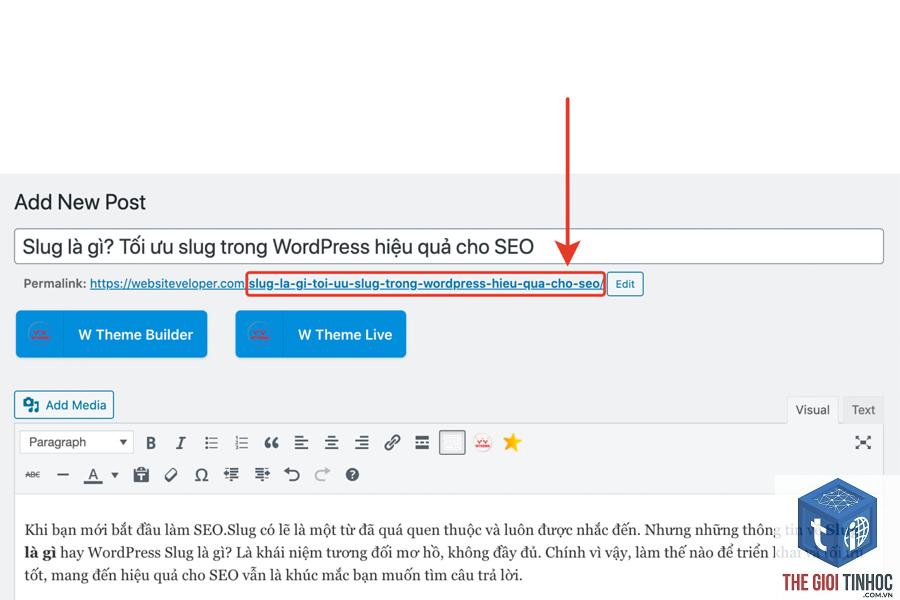Insert Read More tag
Image resolution: width=900 pixels, height=600 pixels.
pyautogui.click(x=422, y=443)
